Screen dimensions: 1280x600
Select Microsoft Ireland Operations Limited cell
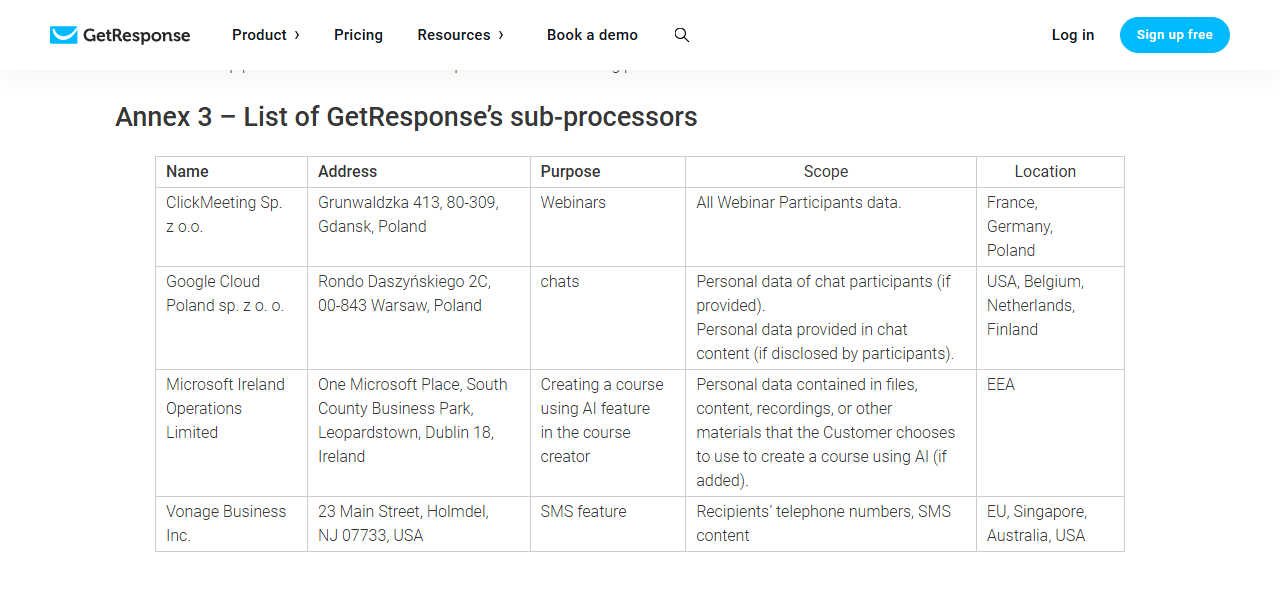pos(231,433)
